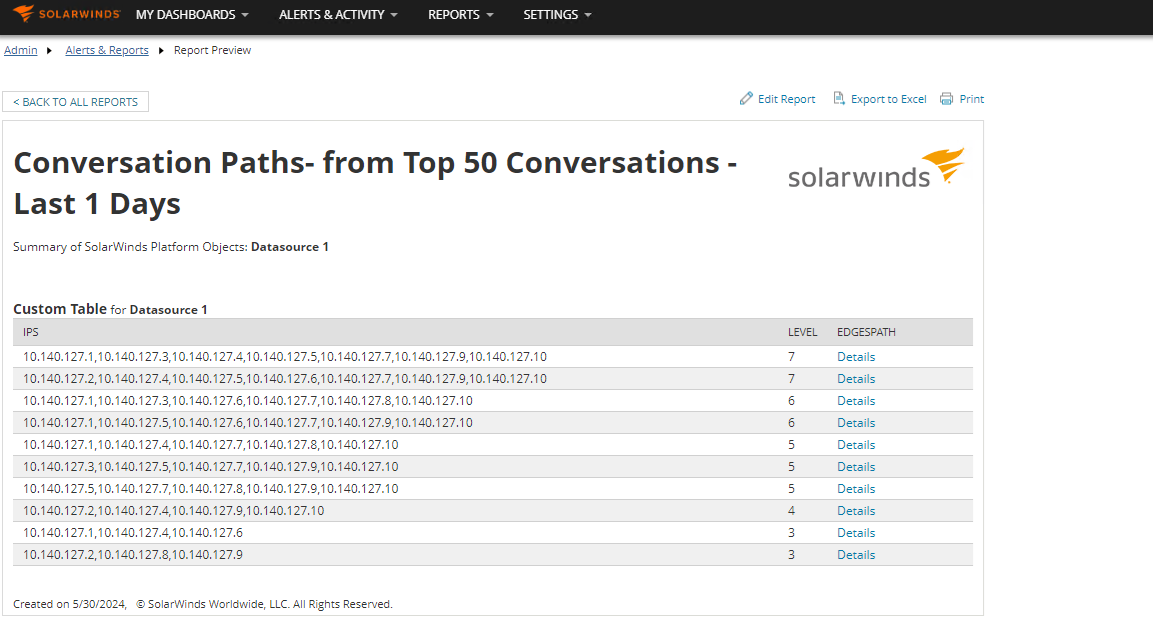Click the Print link
The image size is (1153, 631).
pos(971,99)
